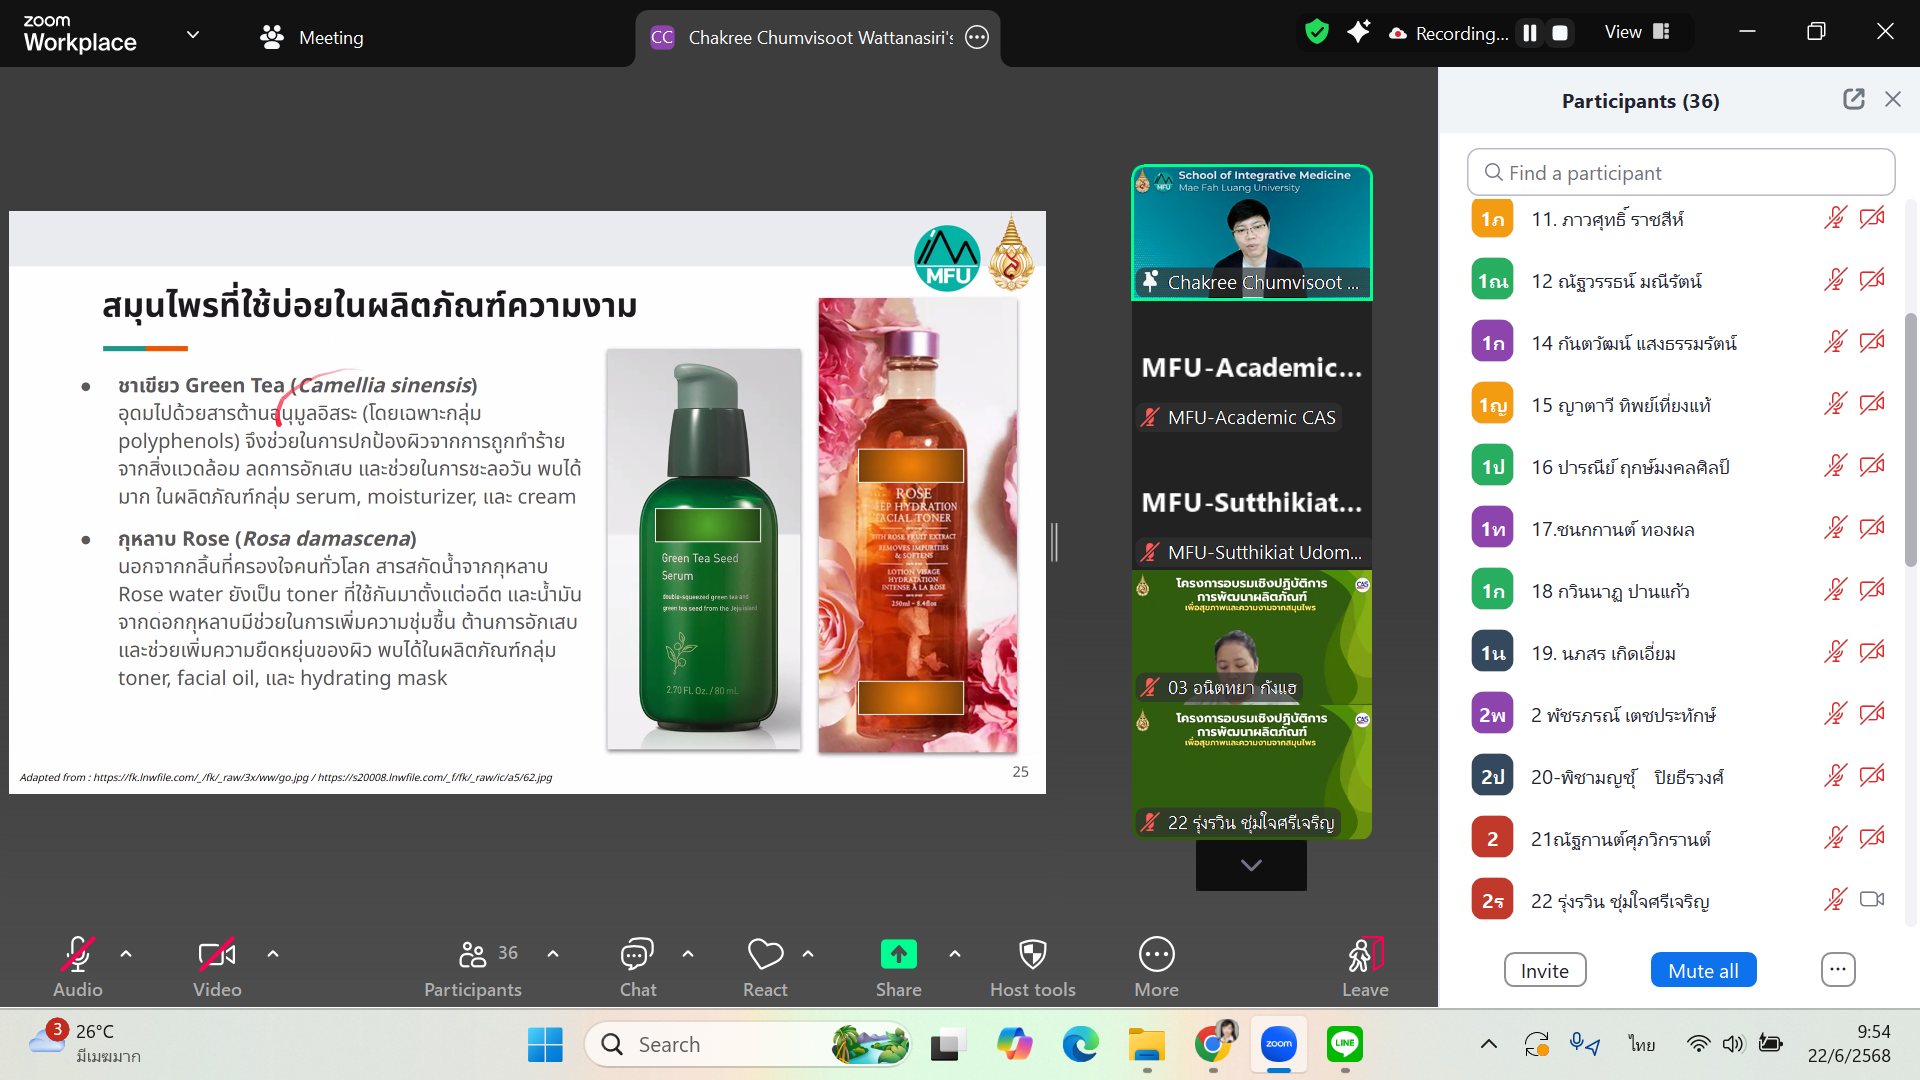The image size is (1920, 1080).
Task: Show hidden system tray icons
Action: tap(1489, 1044)
